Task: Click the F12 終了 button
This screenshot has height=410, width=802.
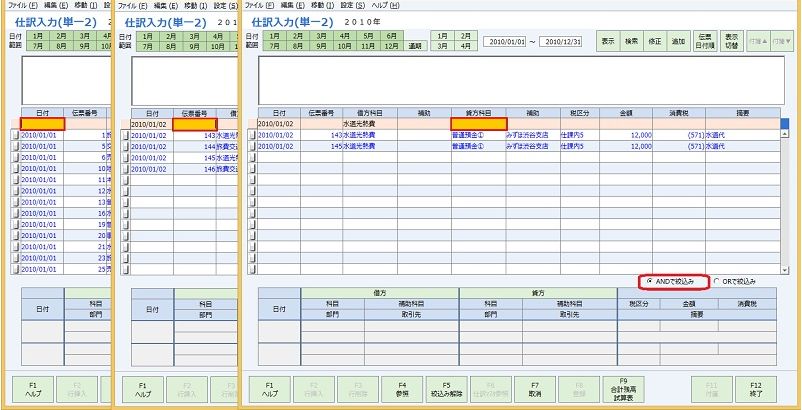Action: (x=756, y=390)
